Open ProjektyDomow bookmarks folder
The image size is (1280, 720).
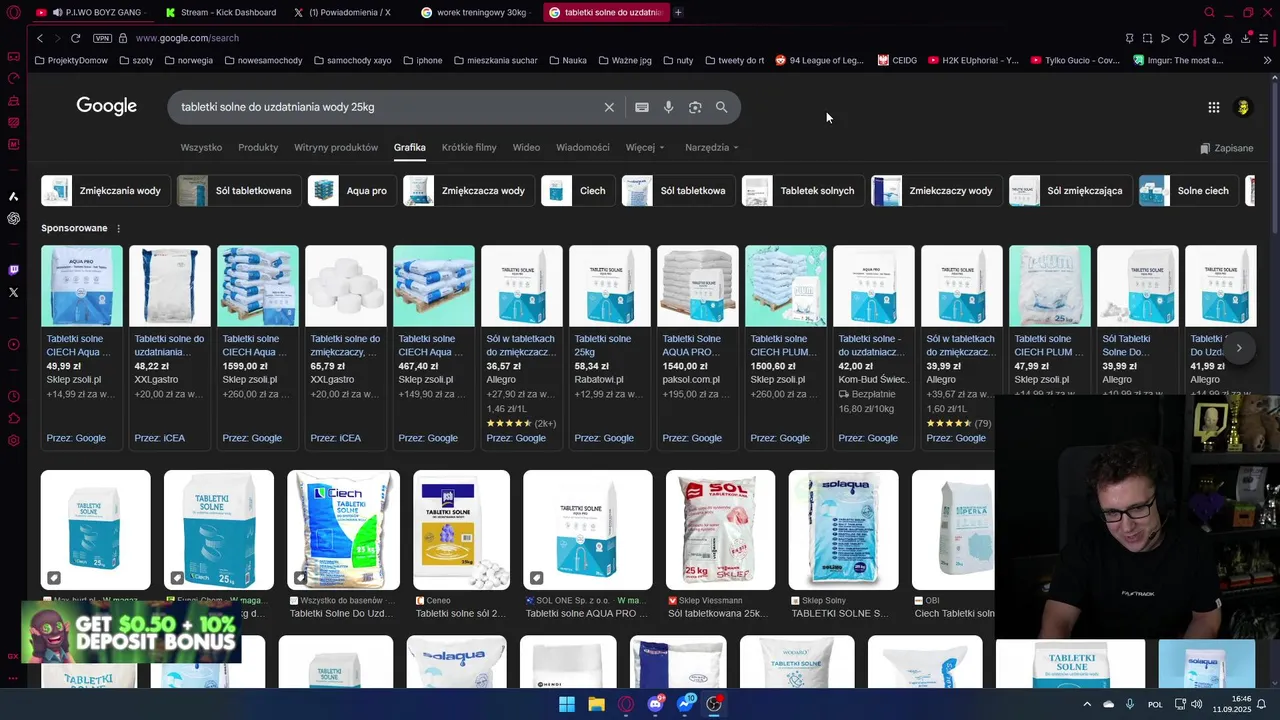coord(71,60)
